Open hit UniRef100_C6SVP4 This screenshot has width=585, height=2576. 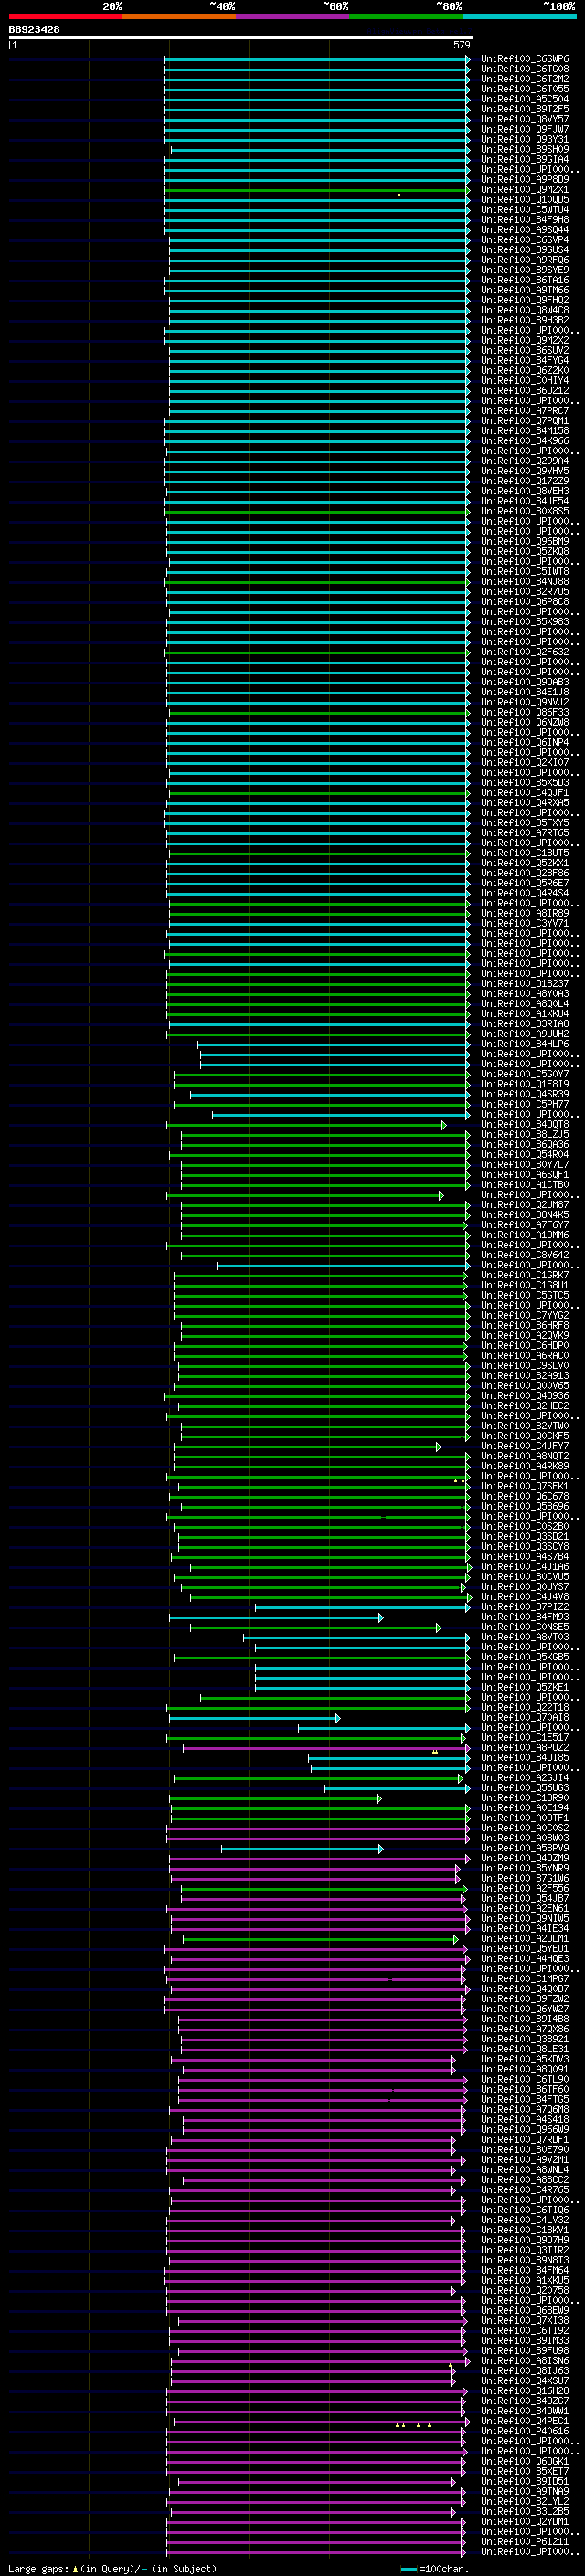pyautogui.click(x=525, y=240)
